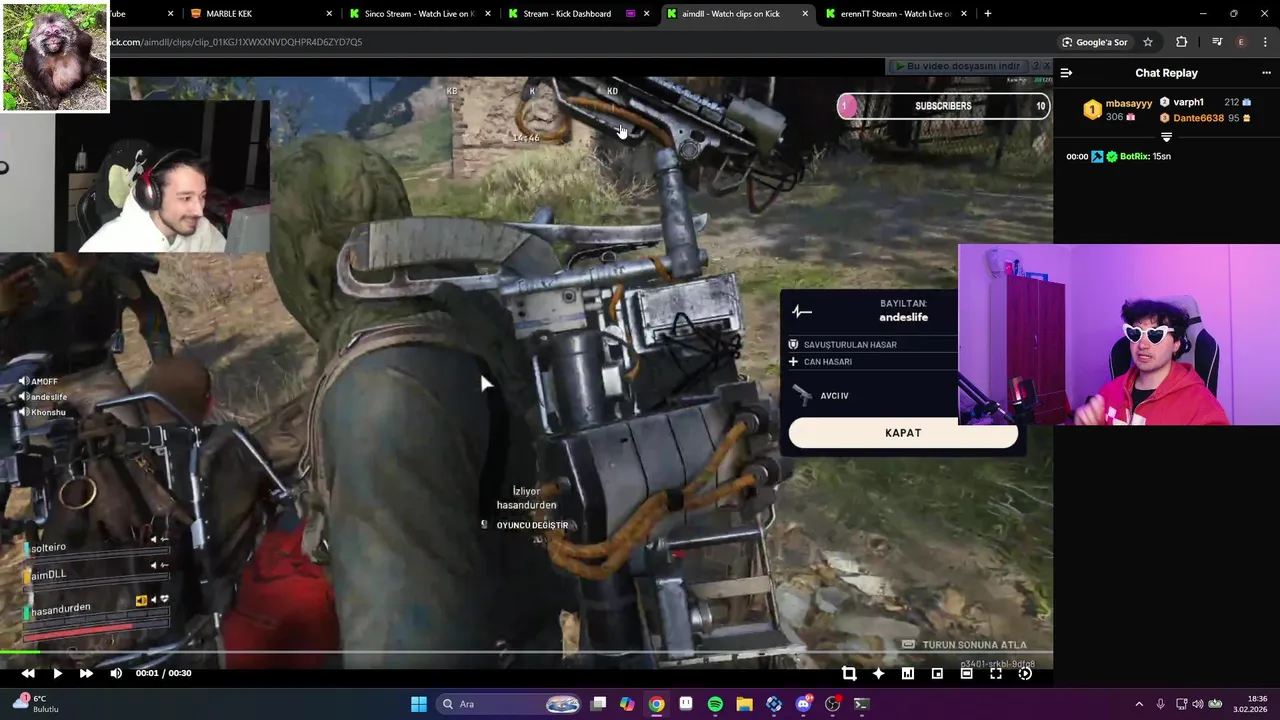Close the video download bar with its X
The height and width of the screenshot is (720, 1280).
pos(1046,66)
